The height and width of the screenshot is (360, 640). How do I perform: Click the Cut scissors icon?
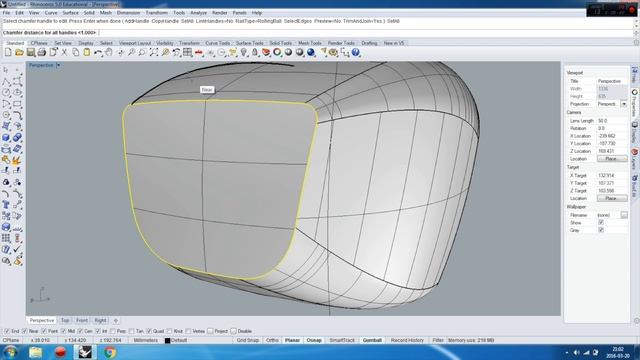[64, 52]
